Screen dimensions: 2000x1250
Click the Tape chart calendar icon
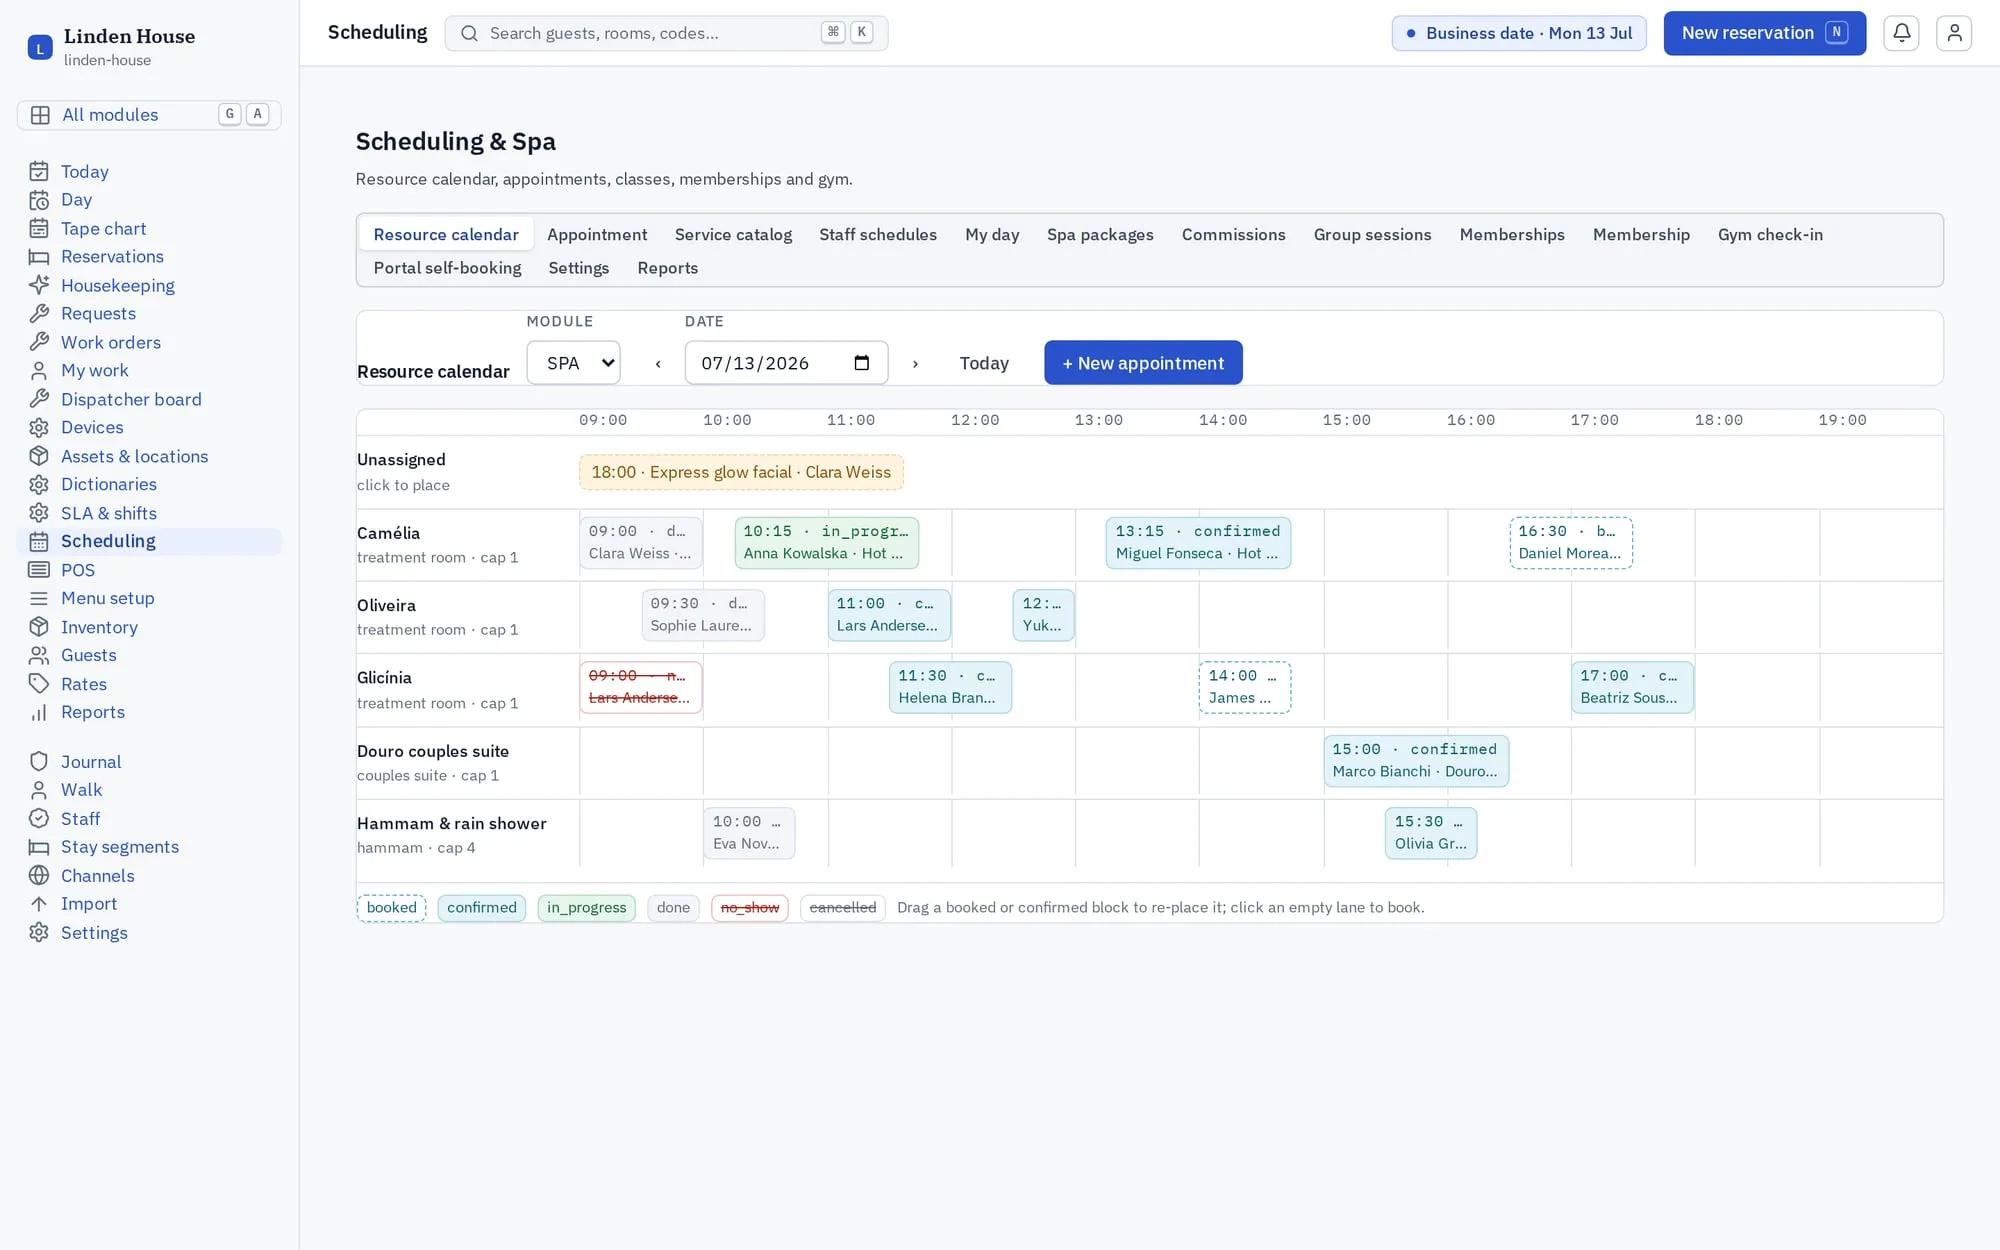click(x=39, y=228)
